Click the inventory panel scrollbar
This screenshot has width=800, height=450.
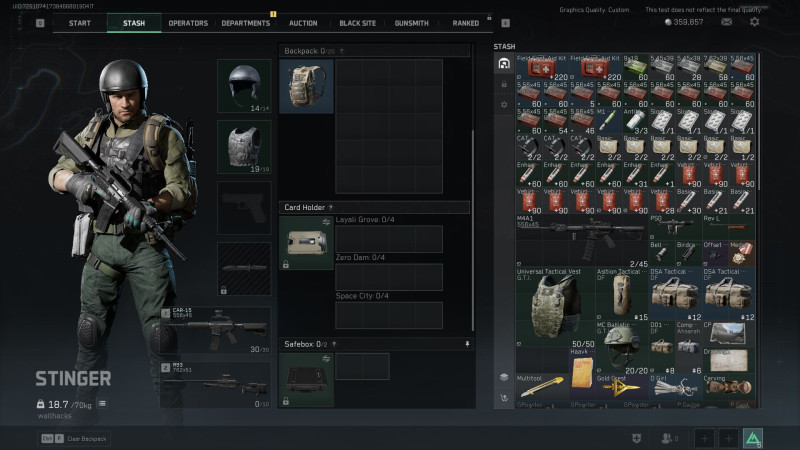pyautogui.click(x=473, y=230)
